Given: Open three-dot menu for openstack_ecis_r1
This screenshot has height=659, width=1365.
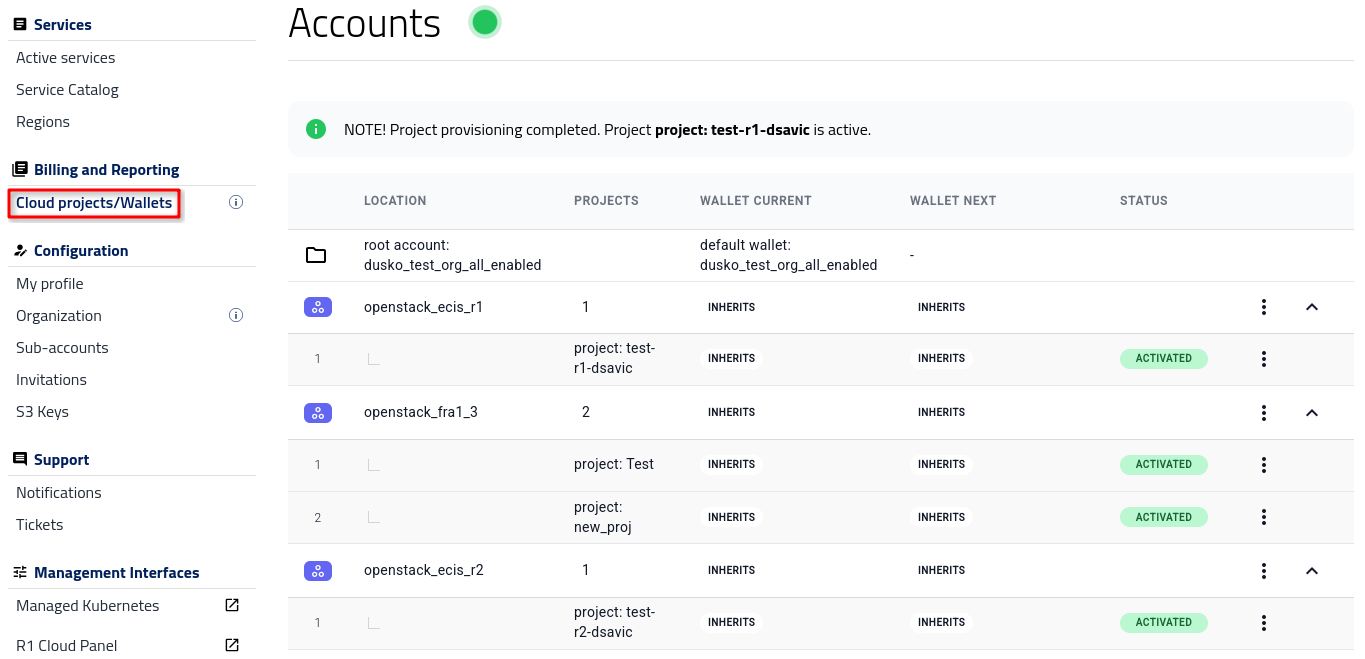Looking at the screenshot, I should 1264,307.
